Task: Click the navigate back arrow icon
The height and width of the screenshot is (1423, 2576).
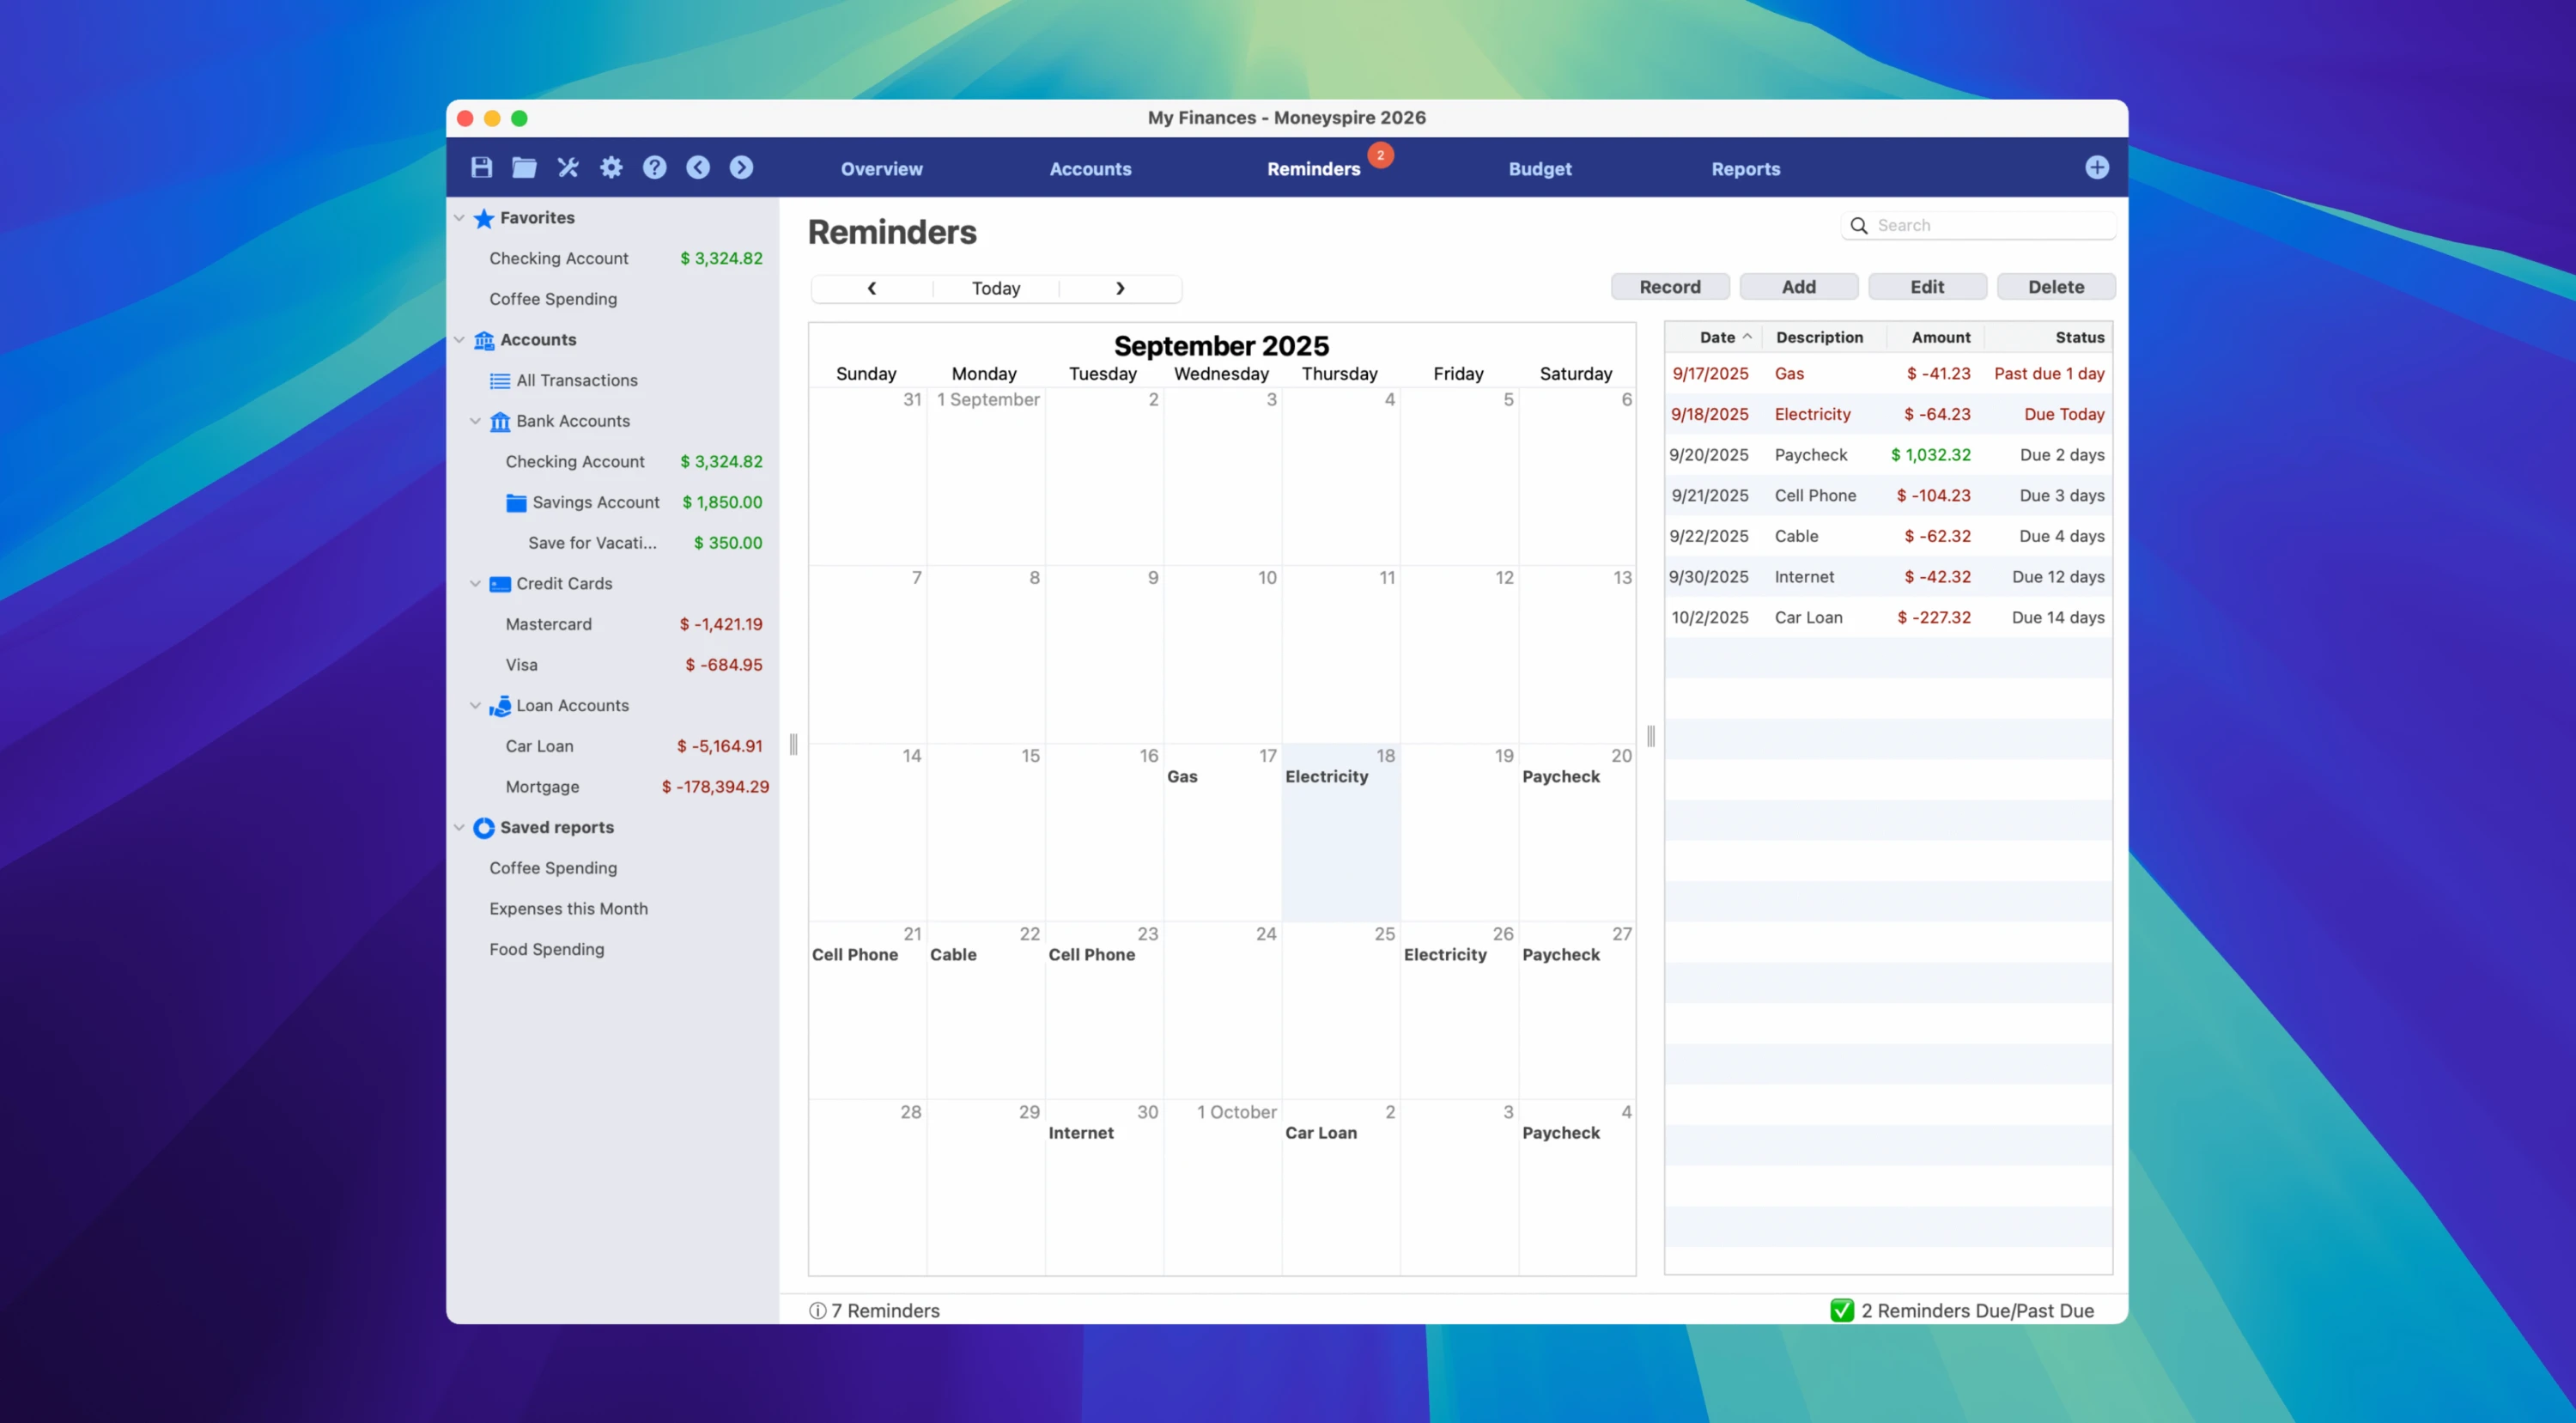Action: point(698,167)
